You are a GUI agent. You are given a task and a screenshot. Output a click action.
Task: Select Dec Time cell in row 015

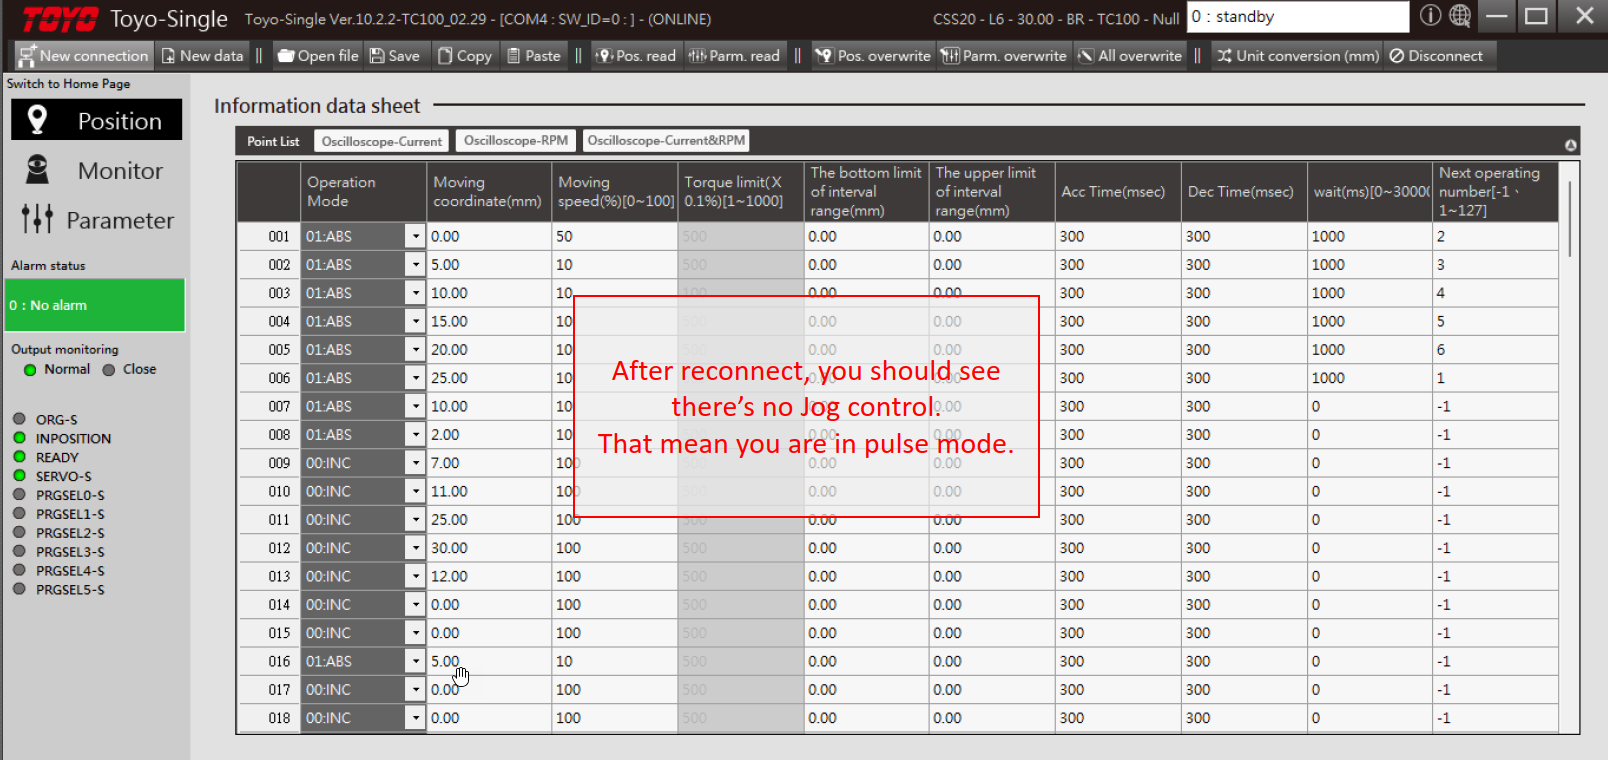point(1244,633)
